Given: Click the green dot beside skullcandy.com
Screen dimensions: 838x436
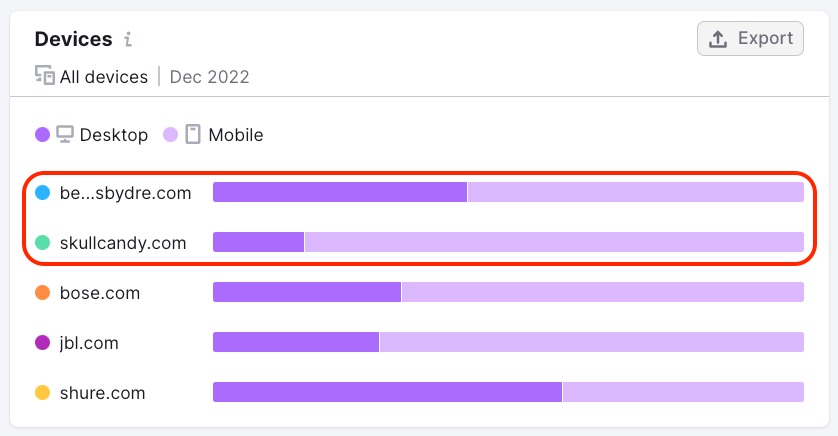Looking at the screenshot, I should tap(42, 243).
